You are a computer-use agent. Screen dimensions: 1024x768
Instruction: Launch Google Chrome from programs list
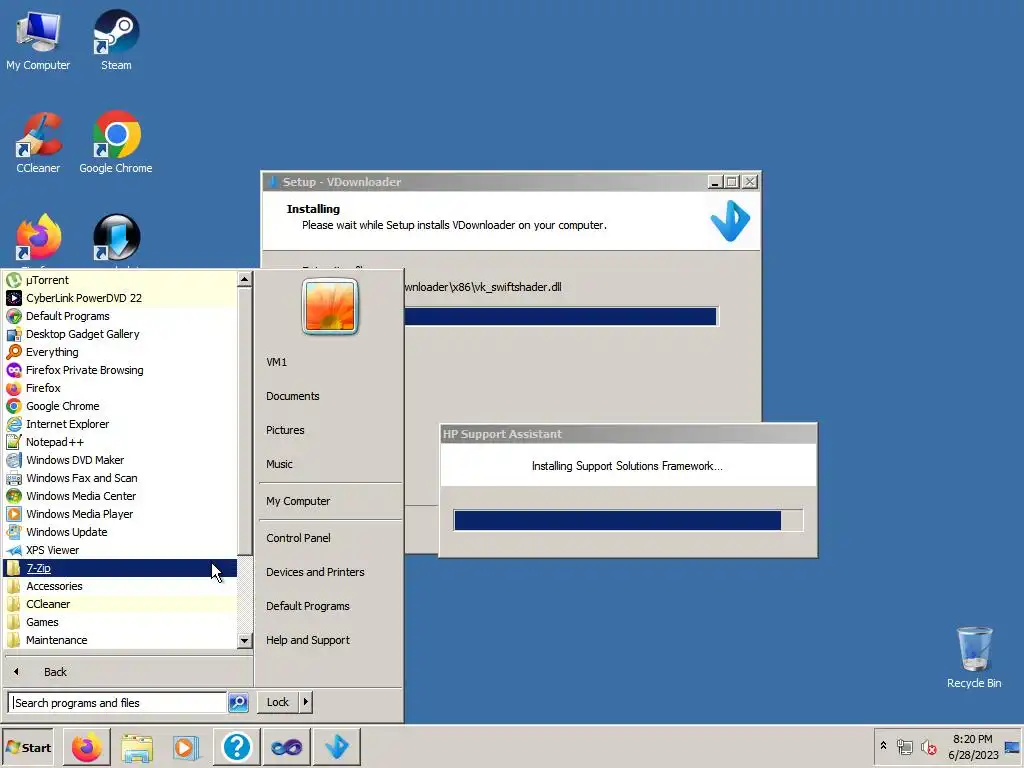121,406
